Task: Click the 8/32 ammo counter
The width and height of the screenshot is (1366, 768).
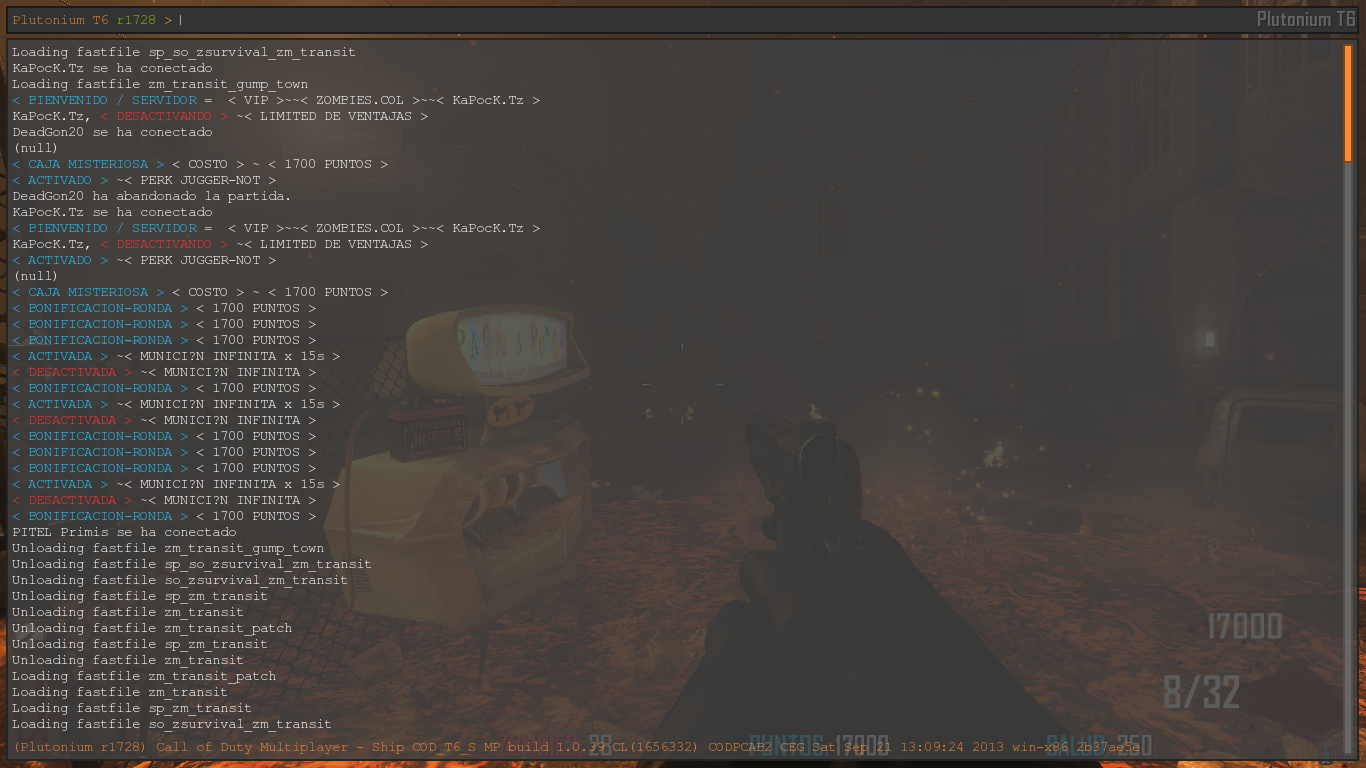Action: (1201, 692)
